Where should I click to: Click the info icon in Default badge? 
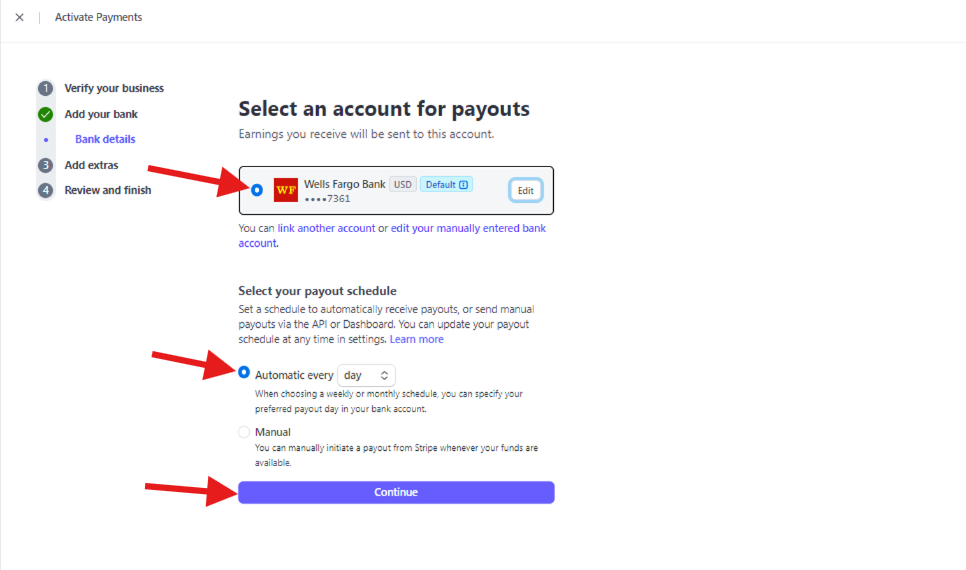pos(464,184)
